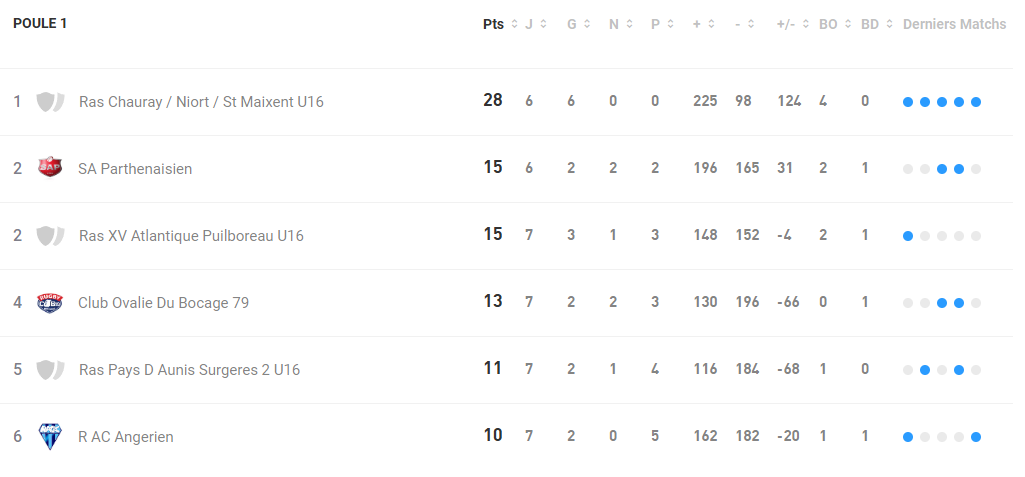Viewport: 1025px width, 477px height.
Task: Open Club Ovalie Du Bocage 79 link
Action: coord(163,303)
